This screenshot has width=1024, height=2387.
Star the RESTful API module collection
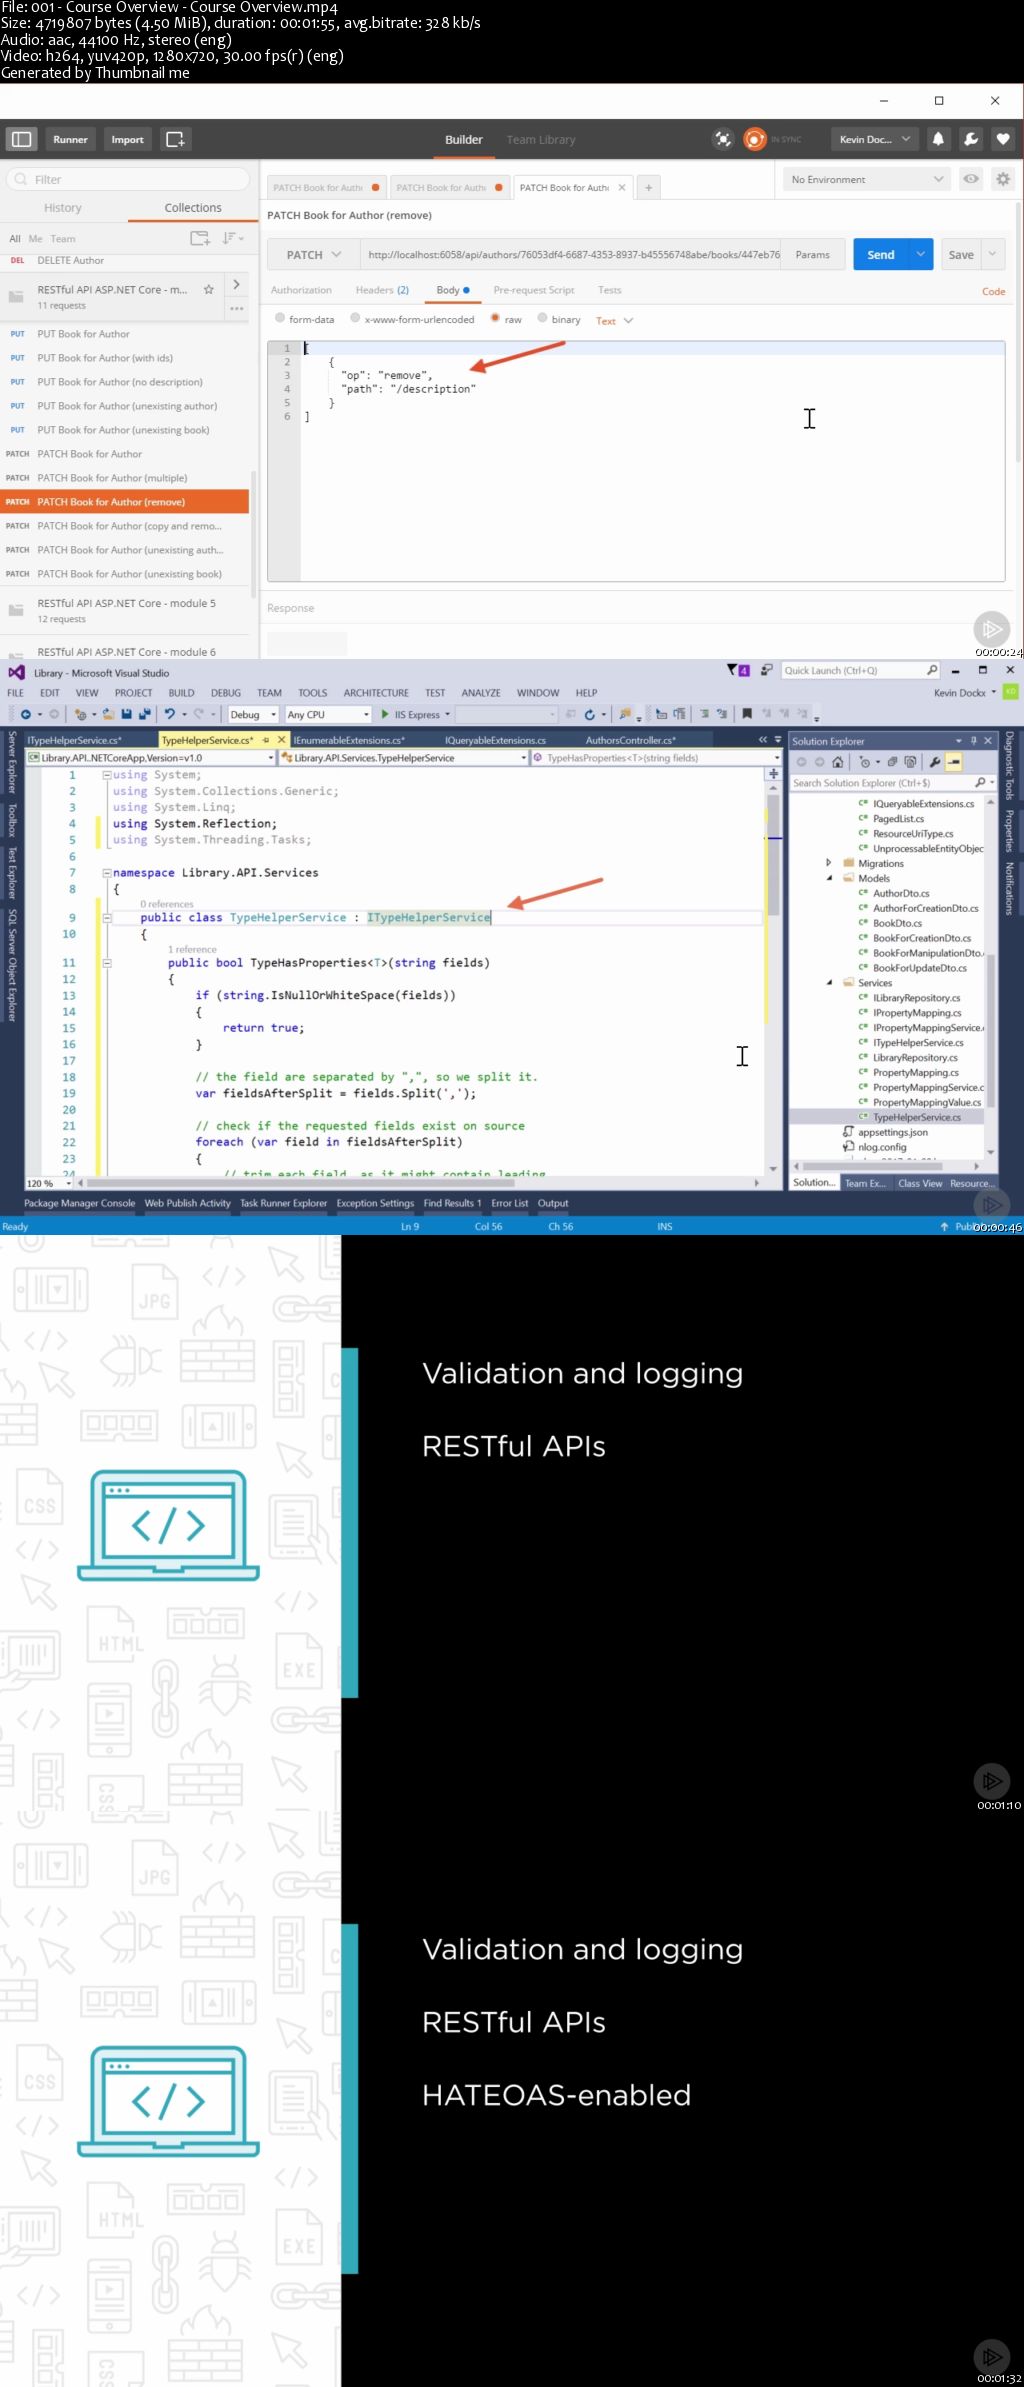tap(208, 289)
